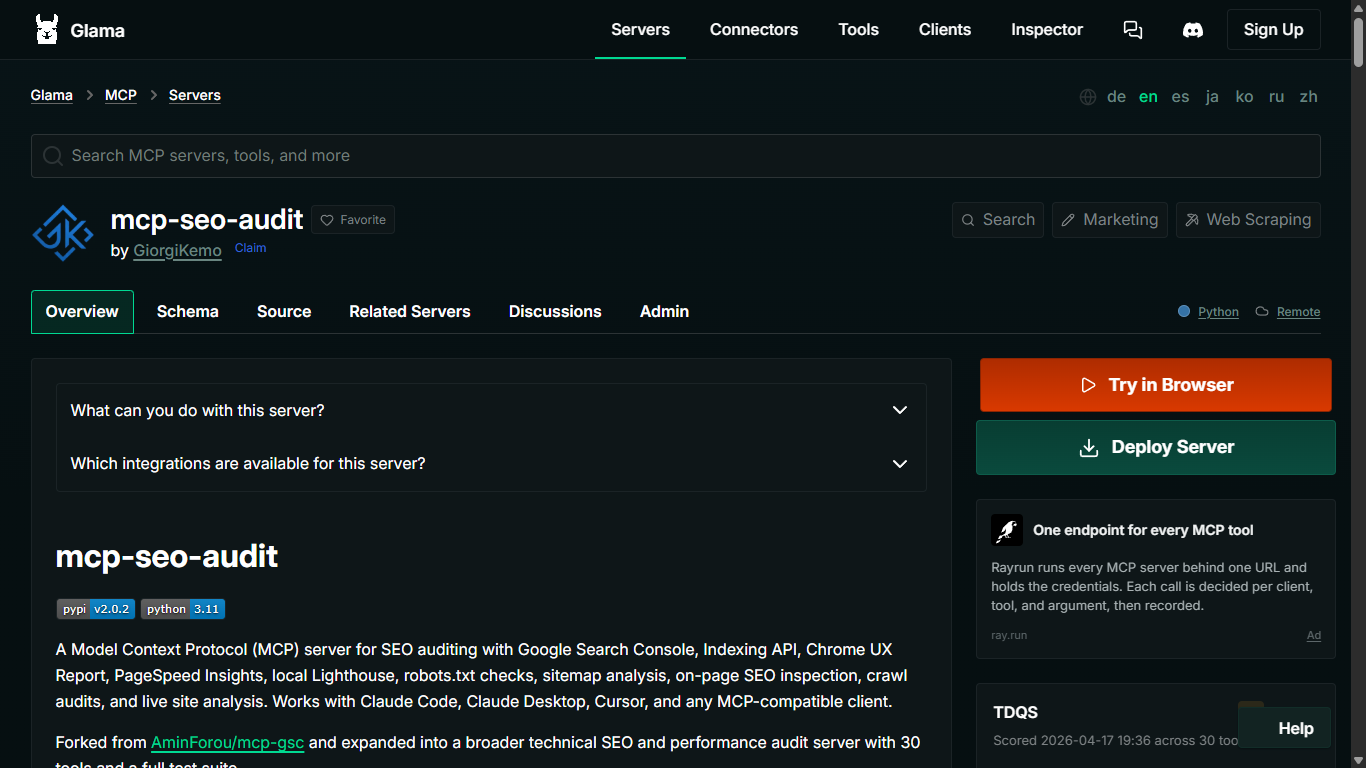Switch language to ja
This screenshot has width=1366, height=768.
1212,97
